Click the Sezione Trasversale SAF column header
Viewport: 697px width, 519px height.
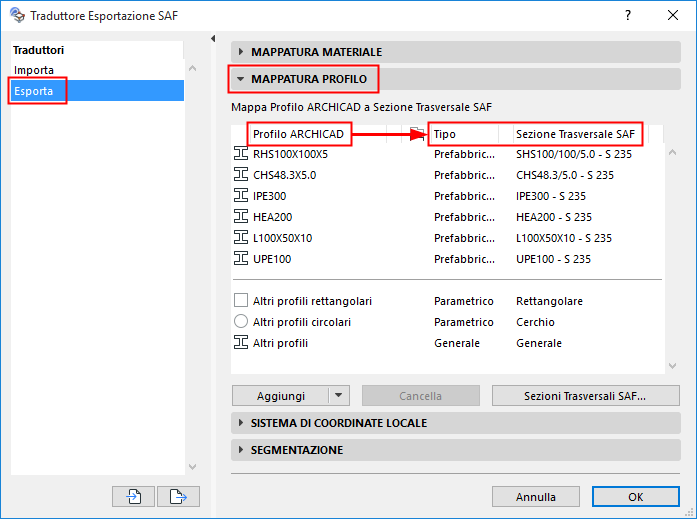coord(575,134)
